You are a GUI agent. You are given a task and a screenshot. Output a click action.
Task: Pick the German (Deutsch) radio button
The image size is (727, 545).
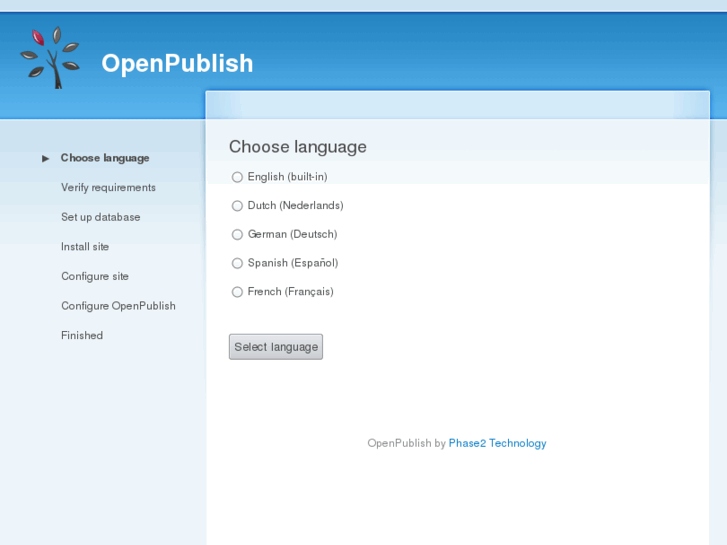237,235
